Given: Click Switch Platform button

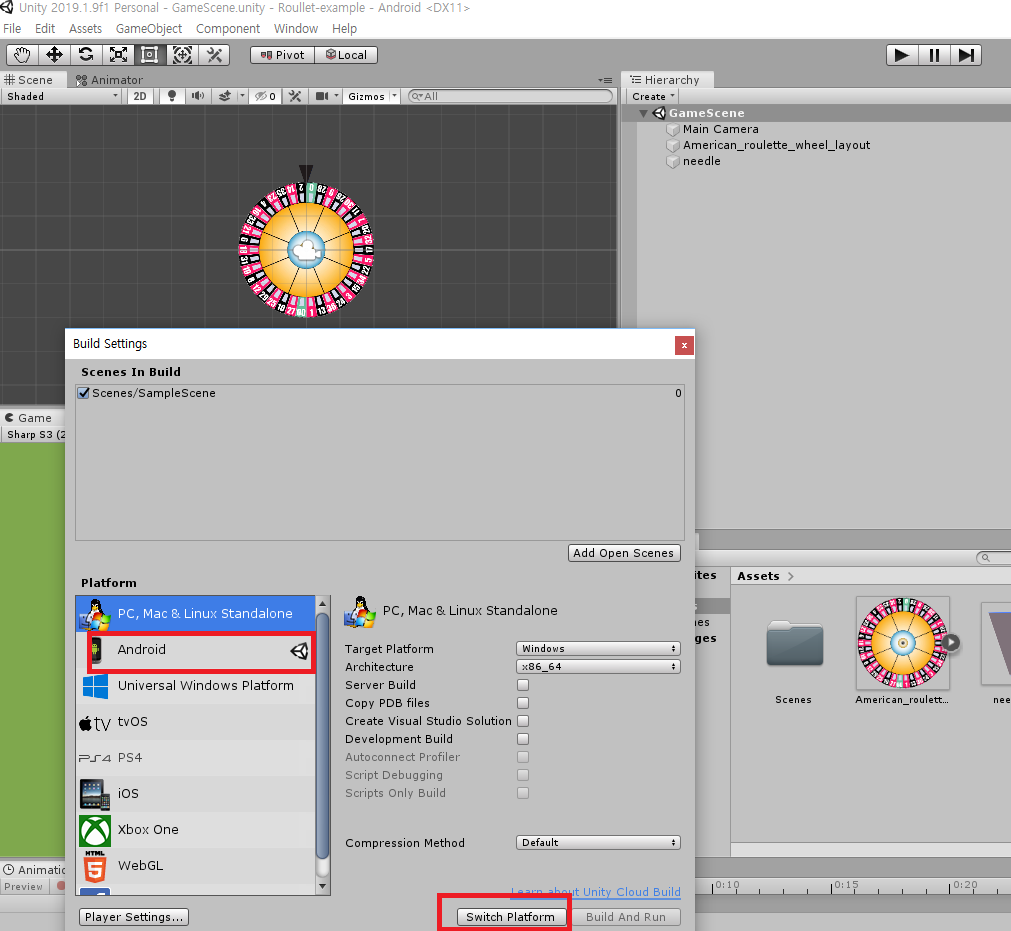Looking at the screenshot, I should pyautogui.click(x=510, y=917).
